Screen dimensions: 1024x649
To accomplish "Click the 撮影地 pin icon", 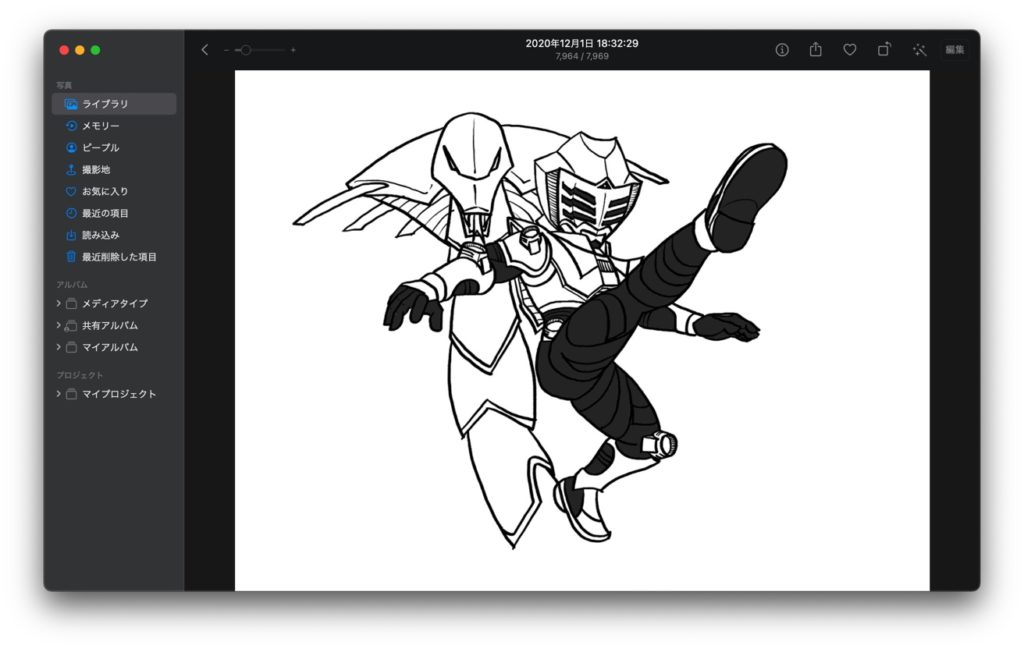I will (x=71, y=169).
